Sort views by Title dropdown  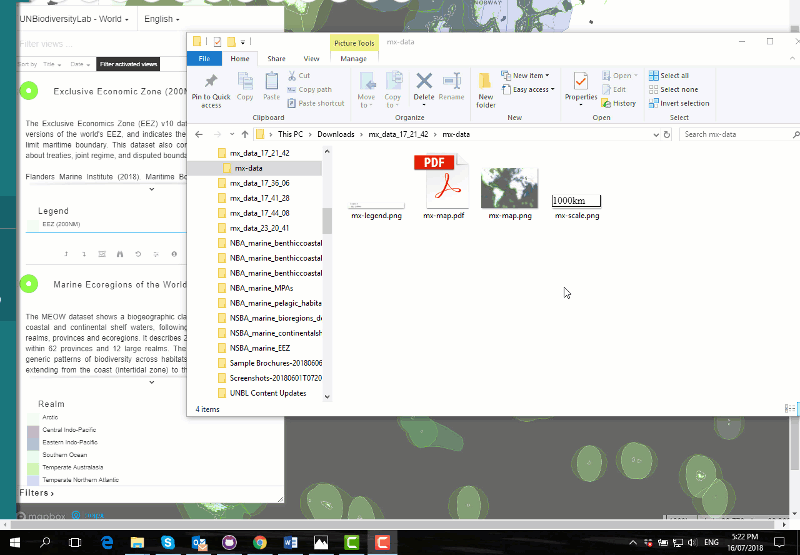(52, 64)
